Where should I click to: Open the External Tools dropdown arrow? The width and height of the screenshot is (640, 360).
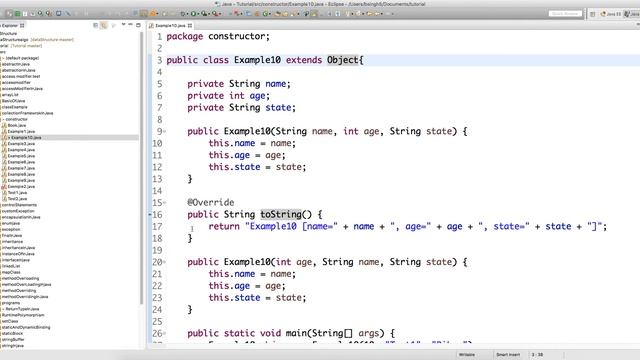point(220,14)
